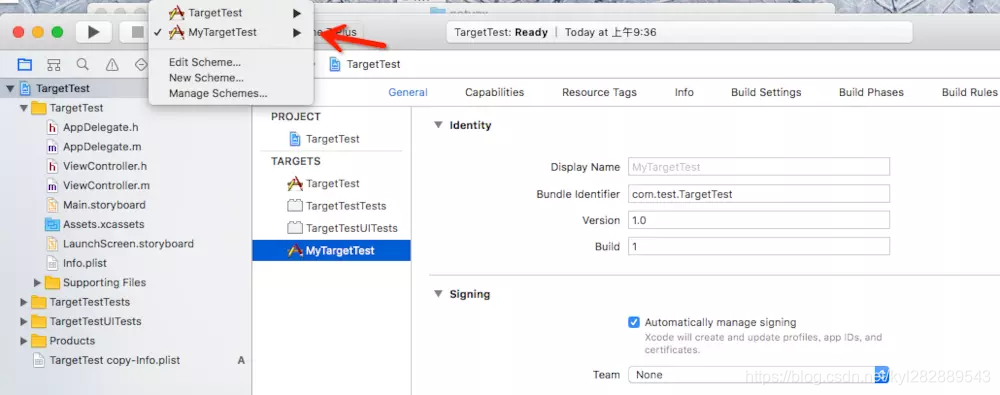
Task: Switch to the Capabilities tab
Action: (x=494, y=92)
